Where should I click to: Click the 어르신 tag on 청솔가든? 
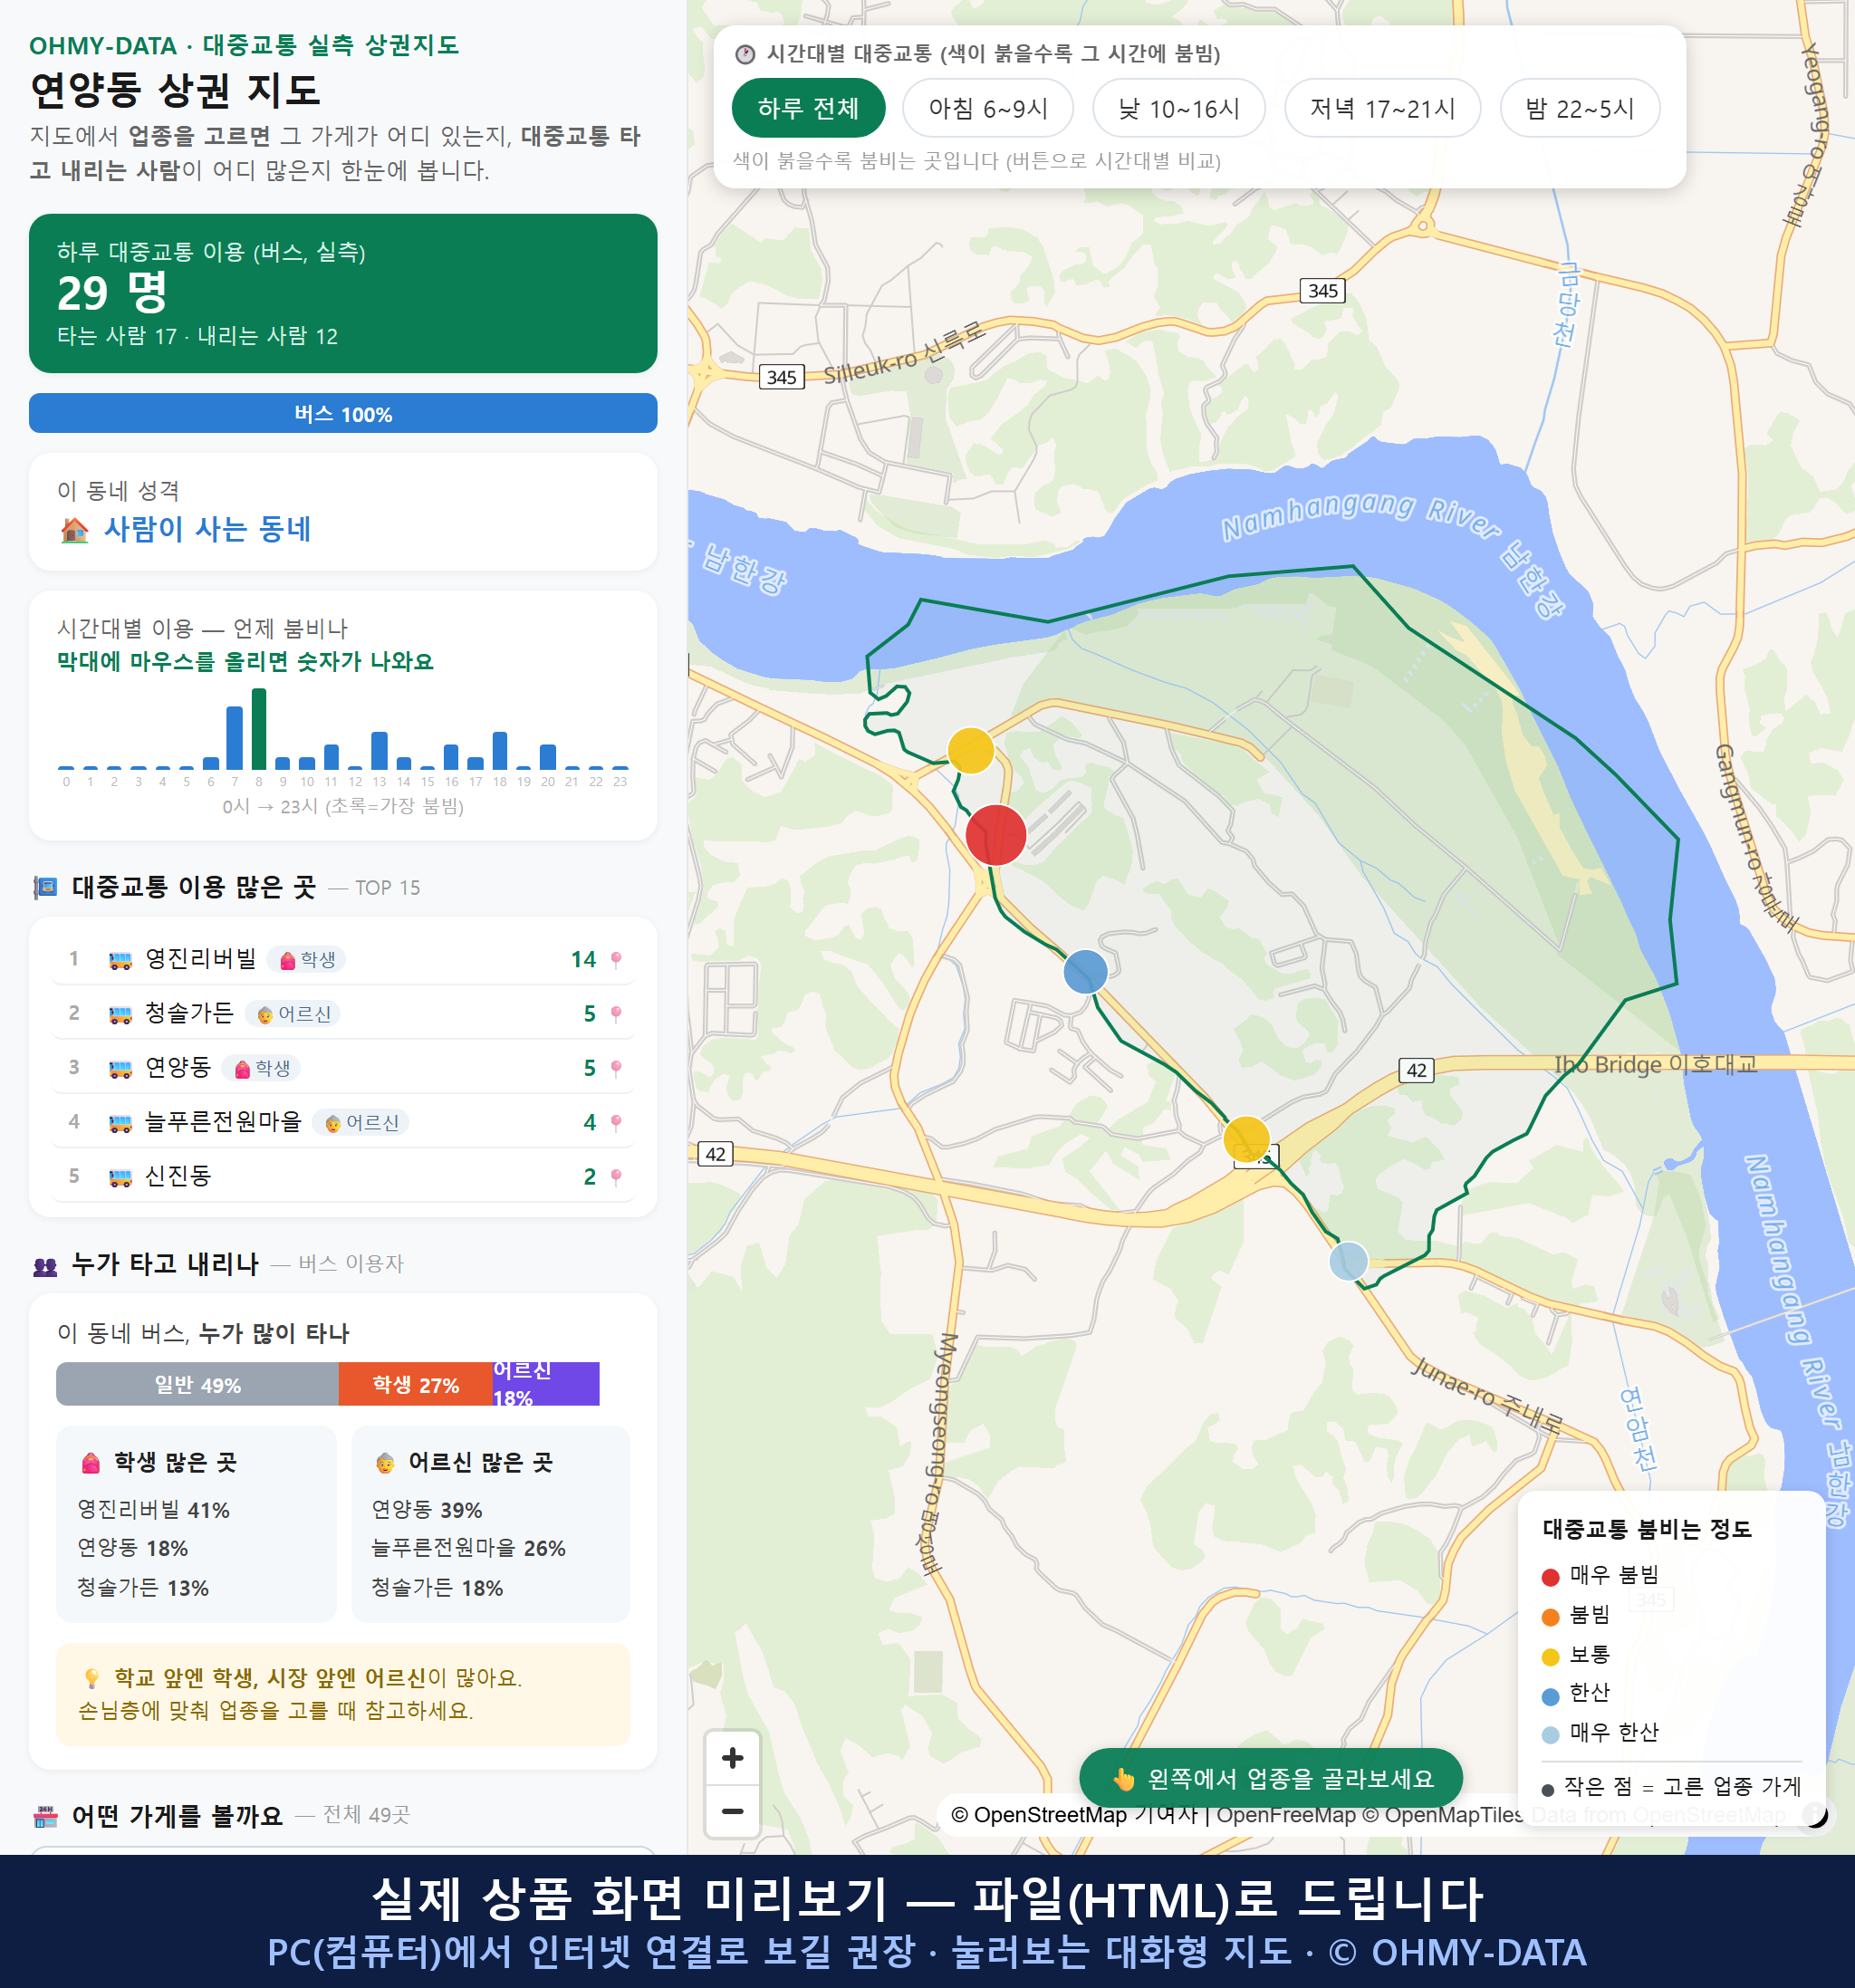coord(293,1014)
